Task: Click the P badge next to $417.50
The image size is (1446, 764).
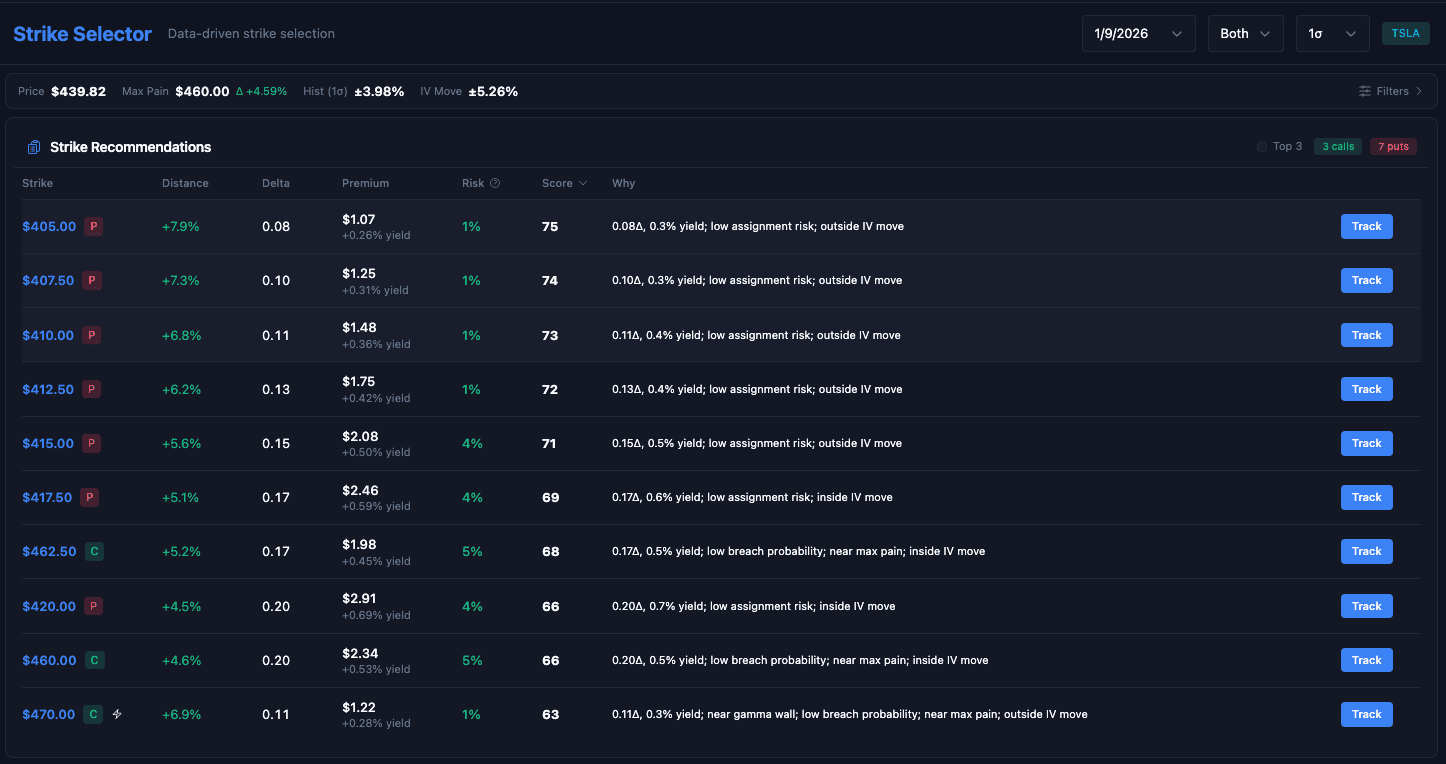Action: [90, 497]
